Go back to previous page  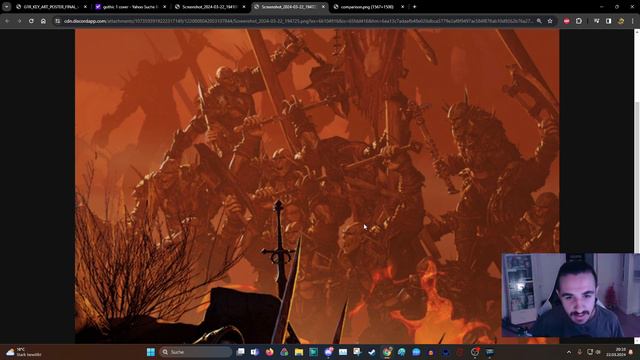[7, 21]
